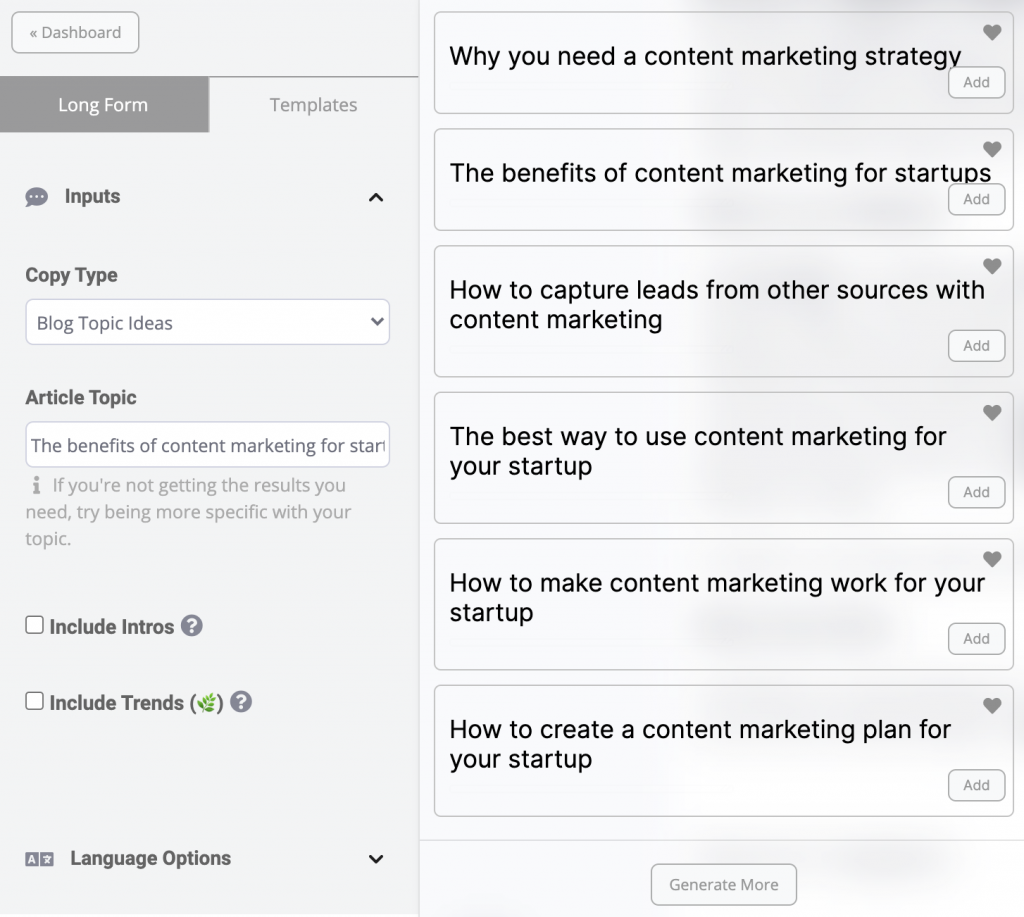Click 'The benefits of content marketing for startups' title
1024x917 pixels.
point(720,173)
